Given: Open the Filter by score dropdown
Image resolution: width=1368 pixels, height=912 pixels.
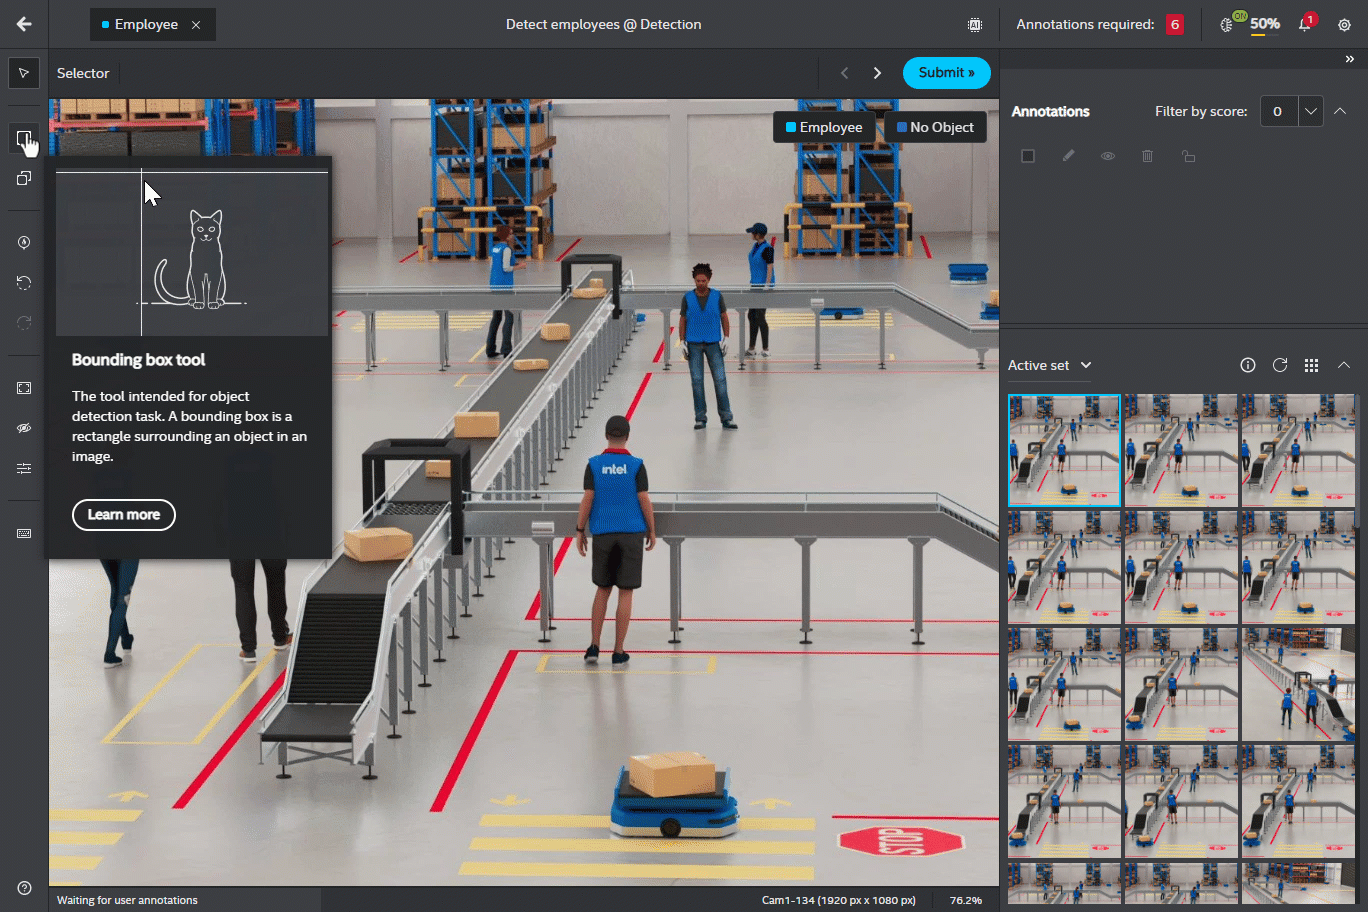Looking at the screenshot, I should pyautogui.click(x=1310, y=111).
